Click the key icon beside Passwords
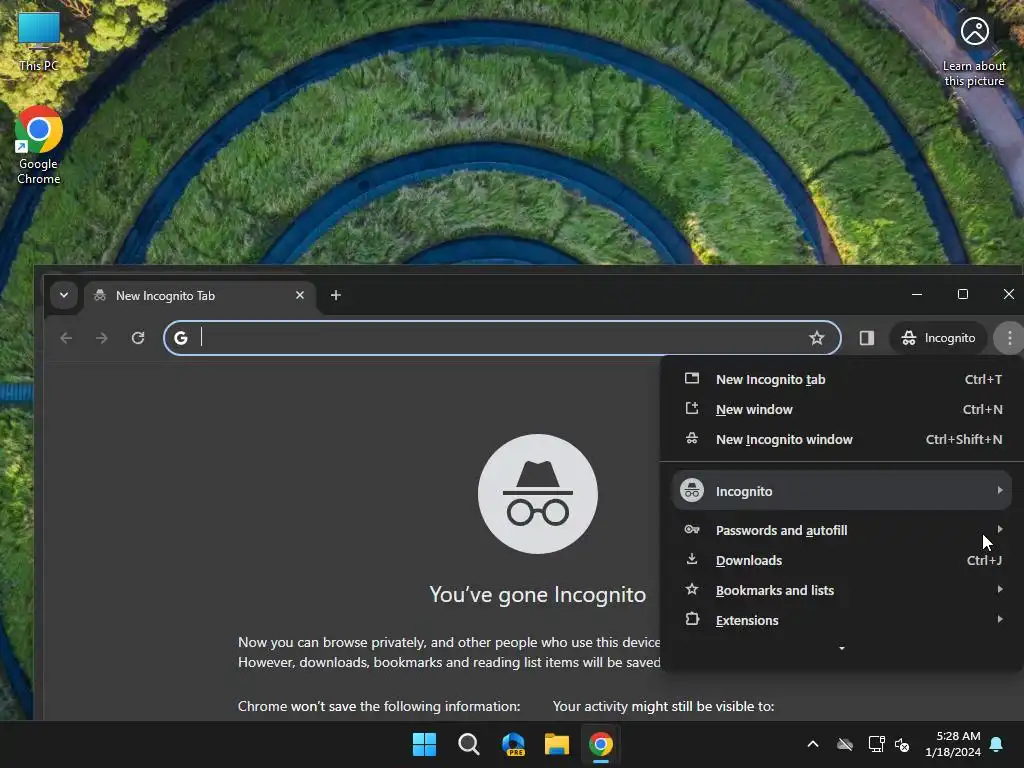Screen dimensions: 1024x768 pyautogui.click(x=692, y=530)
